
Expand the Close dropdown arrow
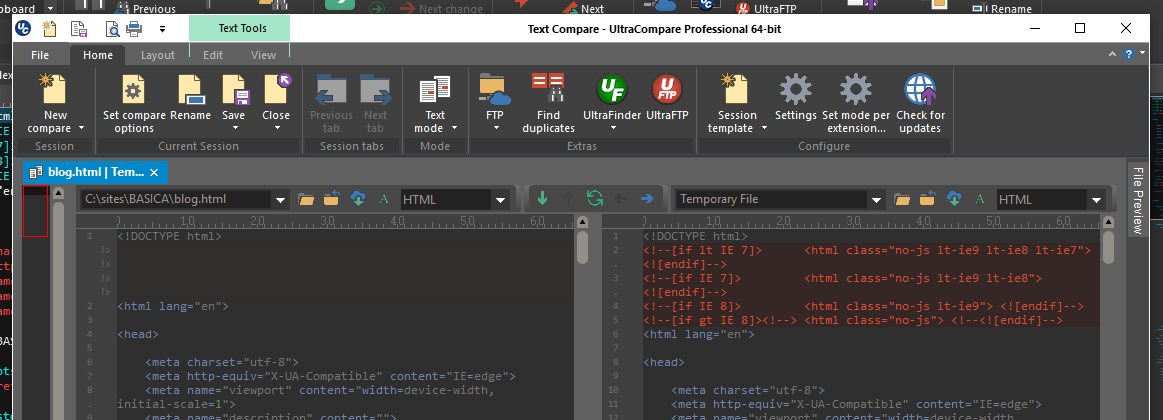[276, 128]
